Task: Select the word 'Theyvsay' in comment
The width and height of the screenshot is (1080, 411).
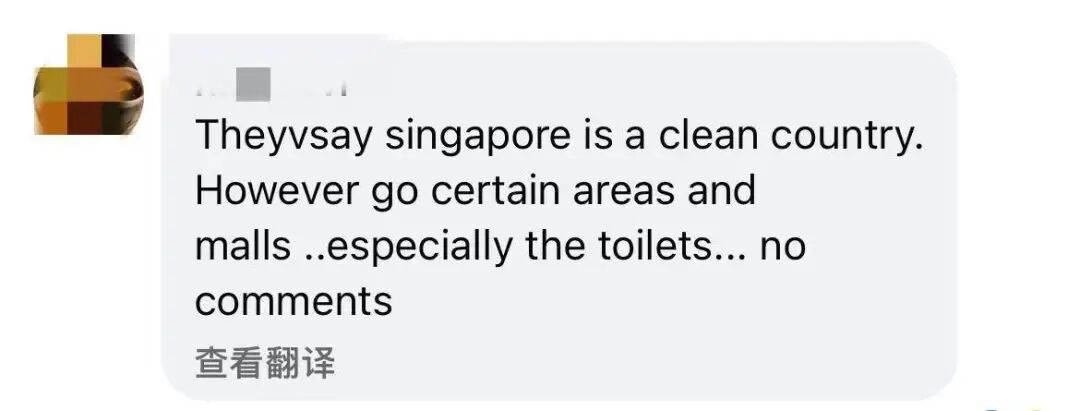Action: [x=284, y=138]
